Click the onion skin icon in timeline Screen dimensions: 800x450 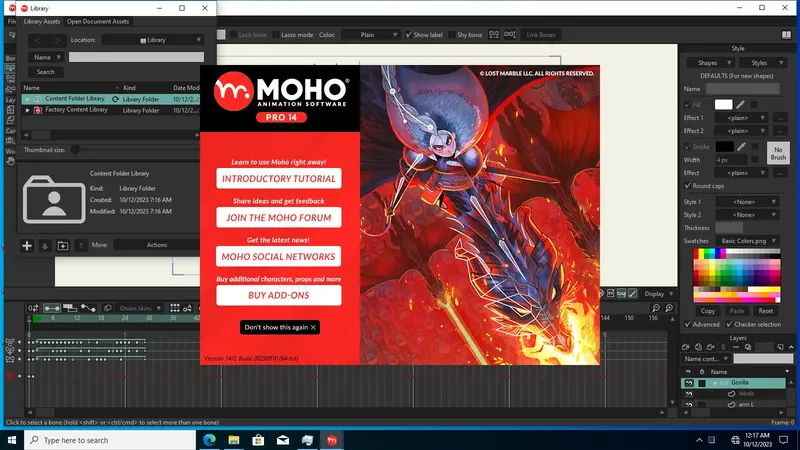point(108,308)
